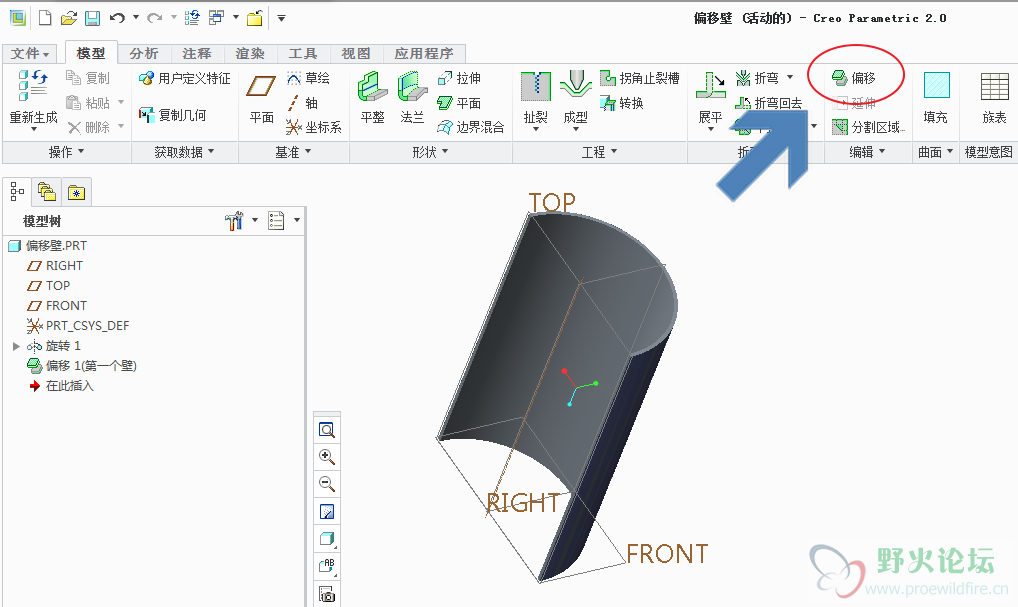Image resolution: width=1018 pixels, height=607 pixels.
Task: Expand the 曲面 surfaces group dropdown
Action: tap(936, 152)
